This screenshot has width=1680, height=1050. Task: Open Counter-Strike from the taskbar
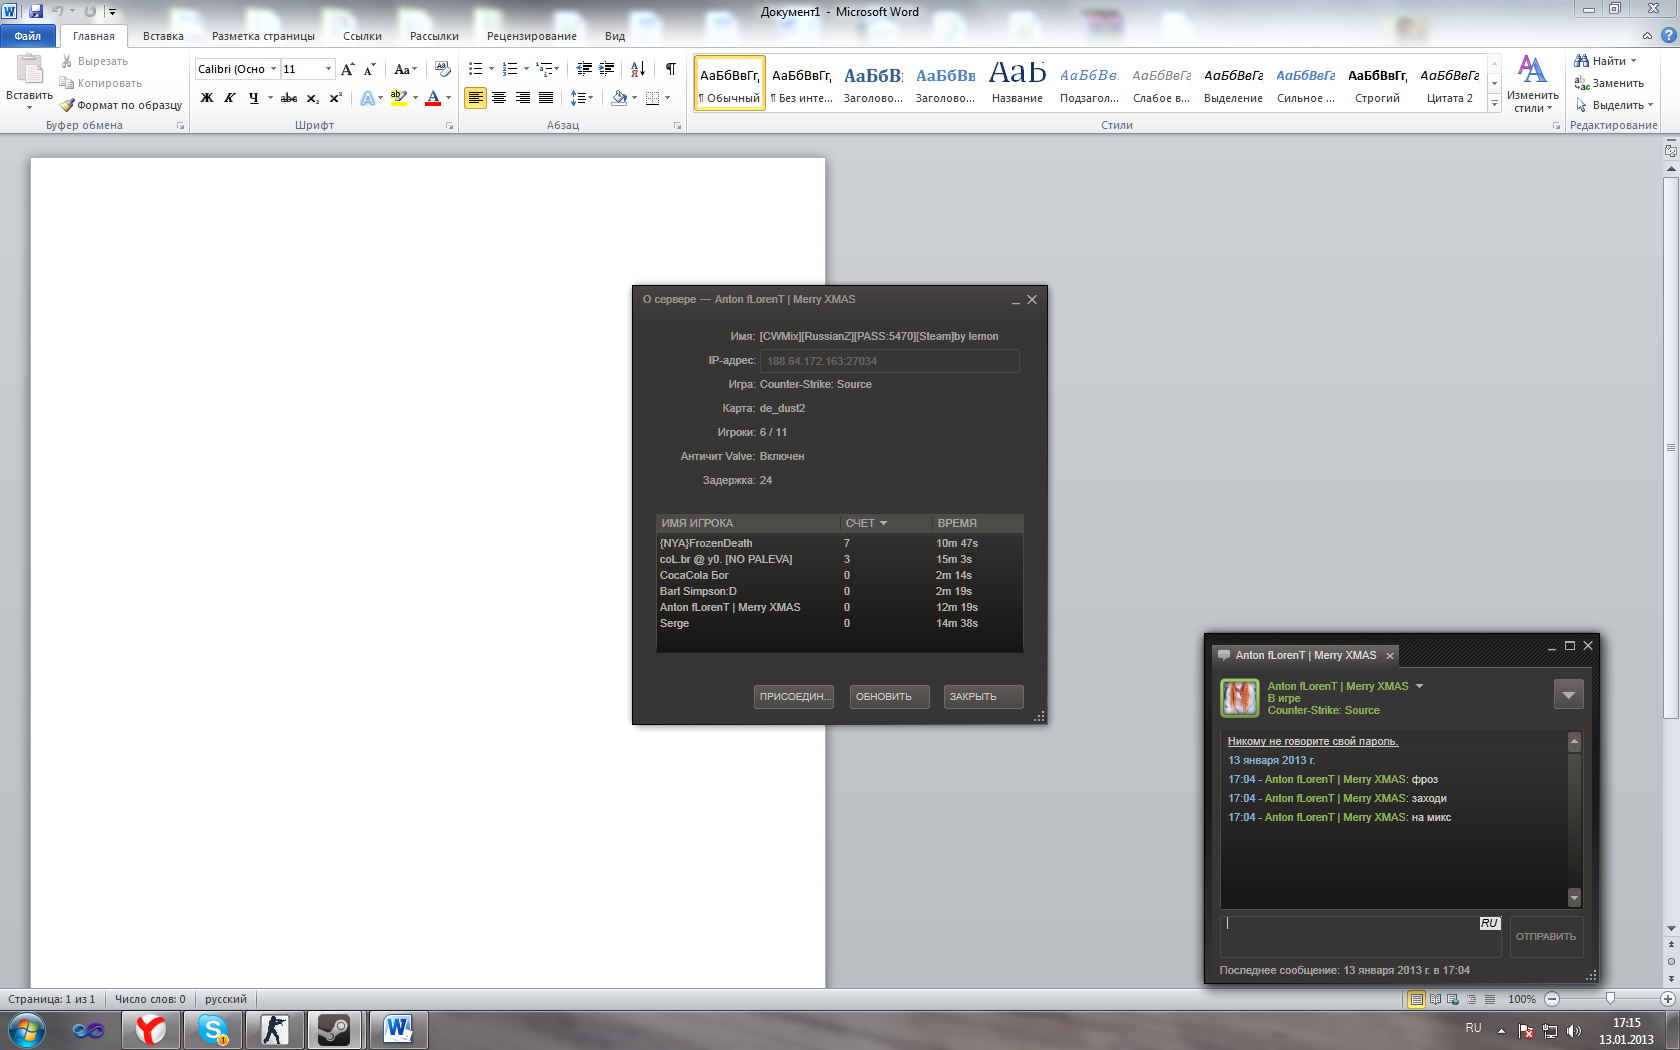pos(275,1029)
